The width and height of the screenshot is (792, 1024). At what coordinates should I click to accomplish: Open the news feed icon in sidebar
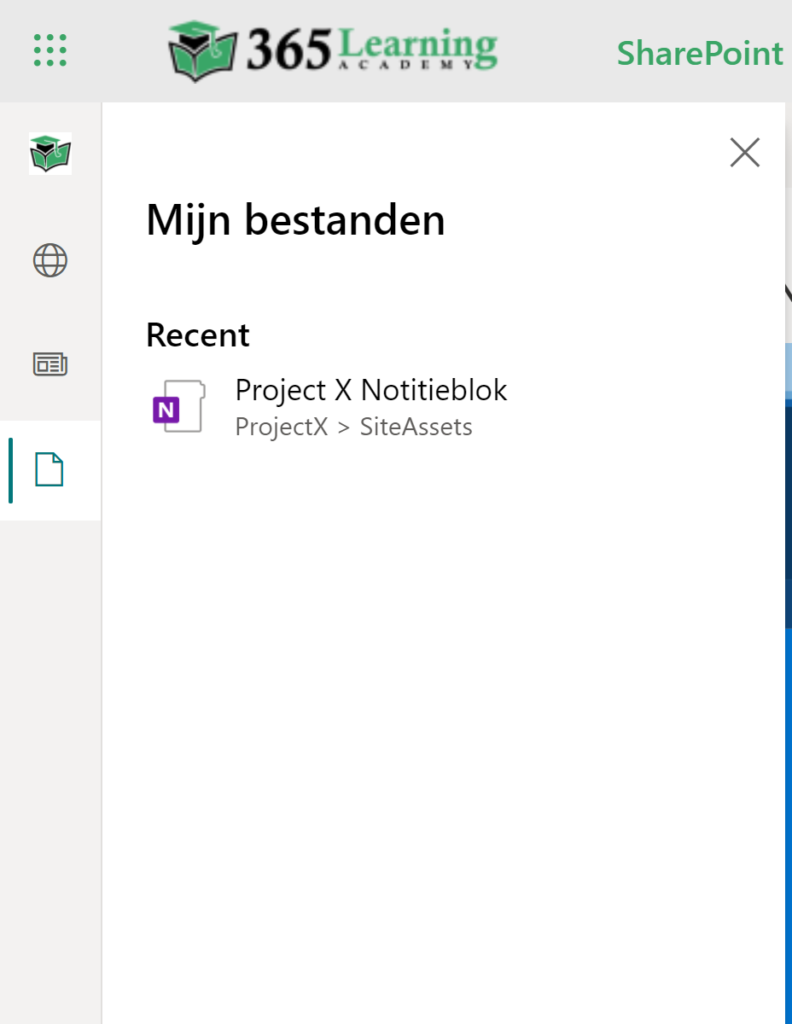click(50, 365)
